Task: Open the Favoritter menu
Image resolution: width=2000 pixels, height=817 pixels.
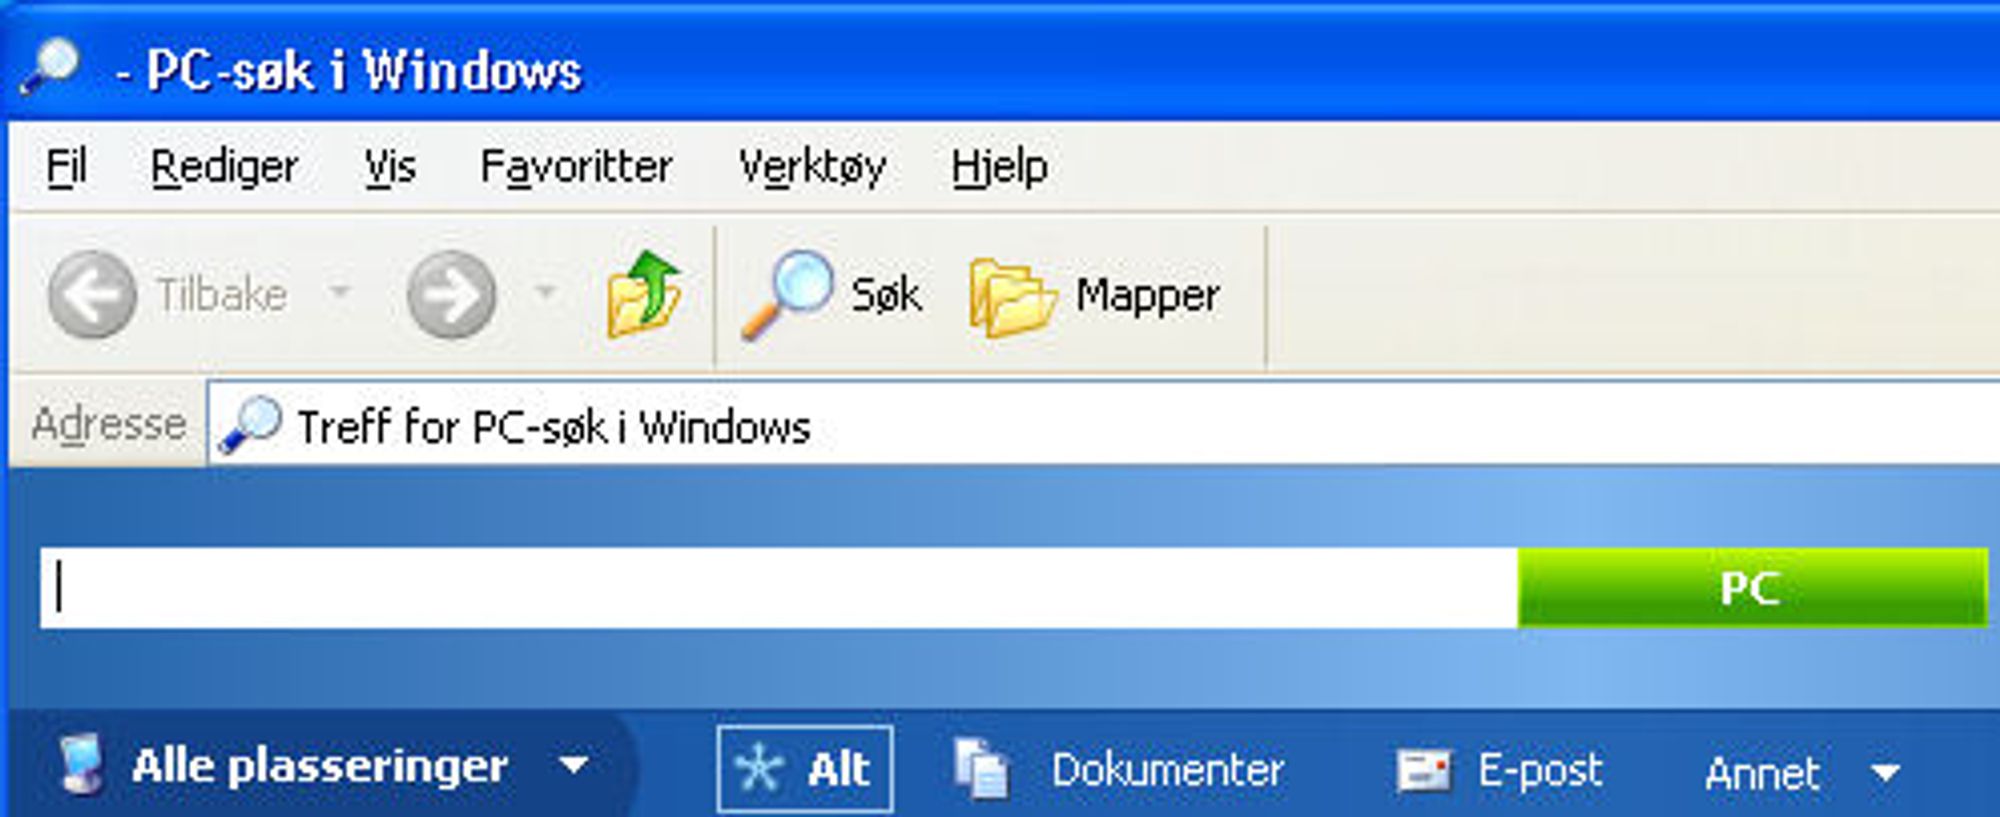Action: pos(576,166)
